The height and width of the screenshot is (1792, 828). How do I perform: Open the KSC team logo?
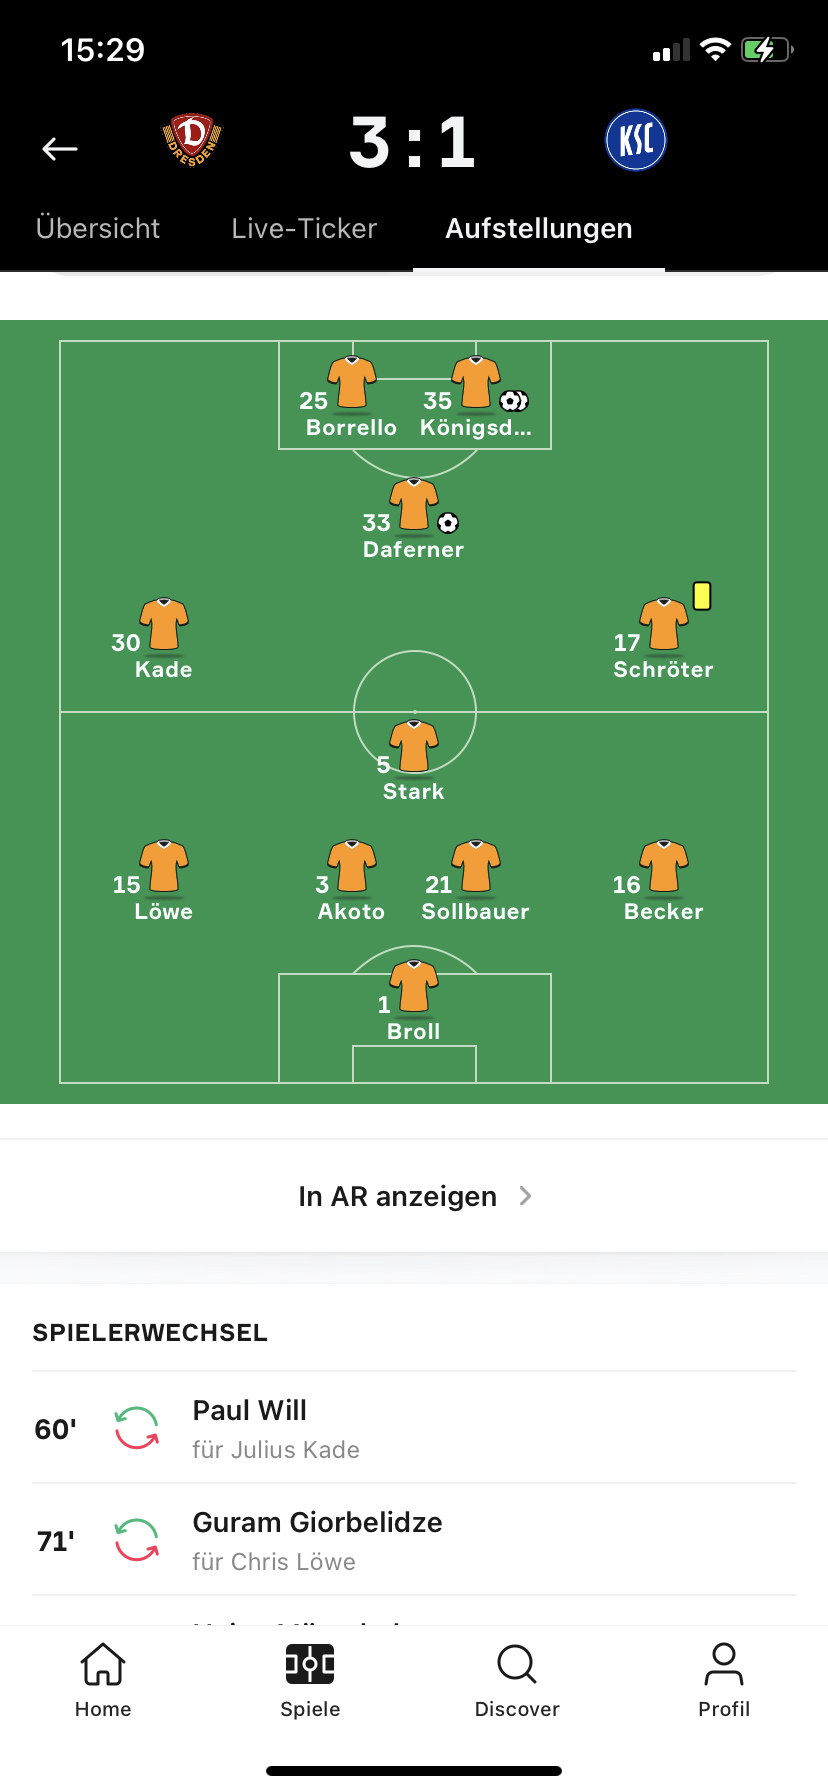tap(636, 140)
